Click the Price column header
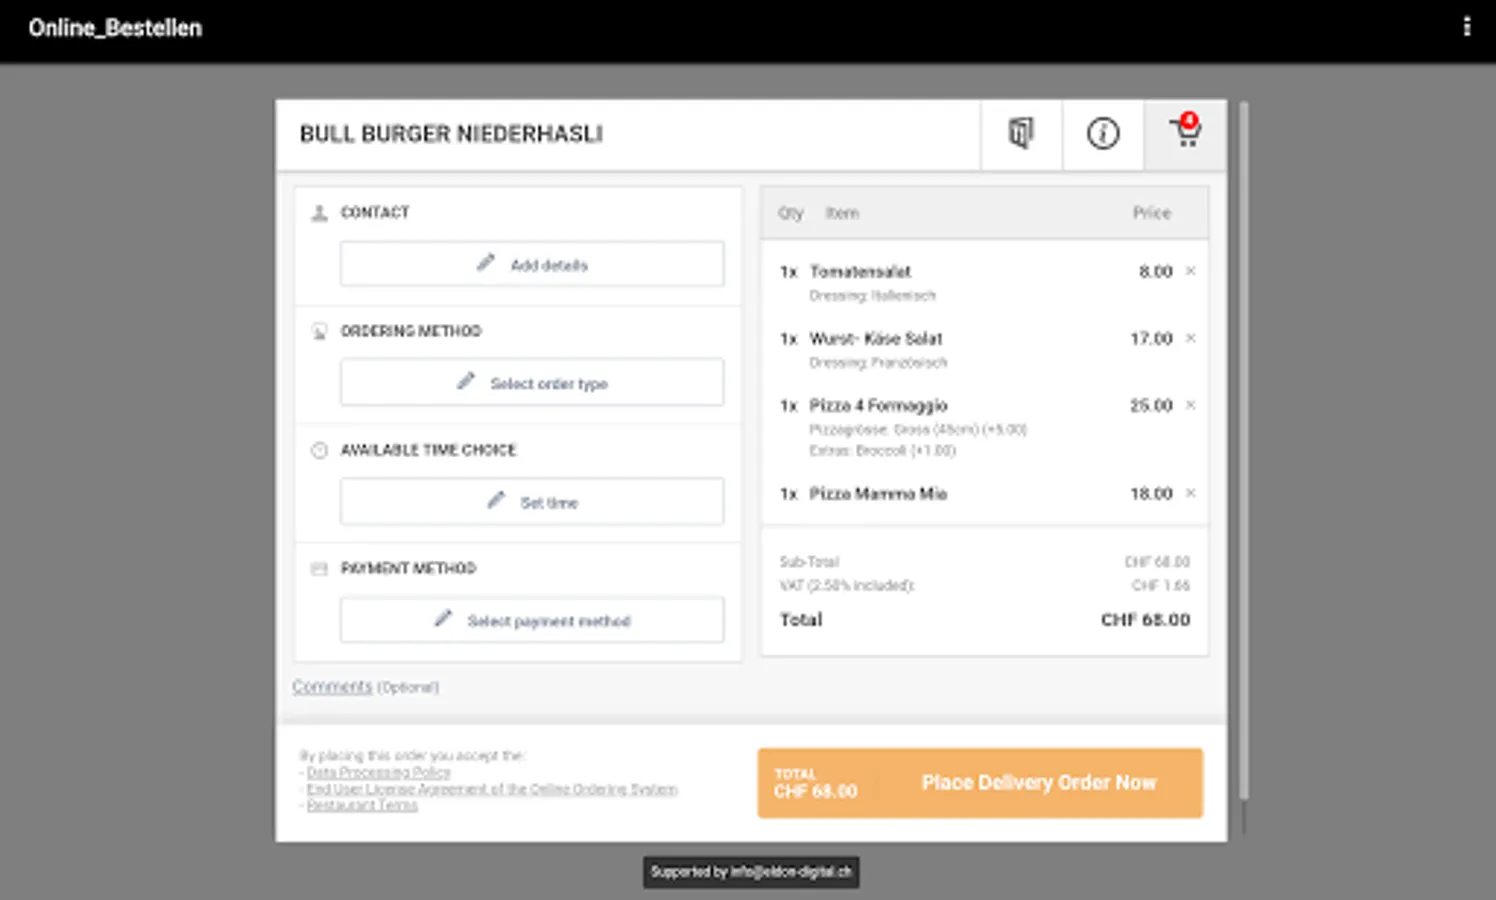1496x900 pixels. [x=1151, y=213]
